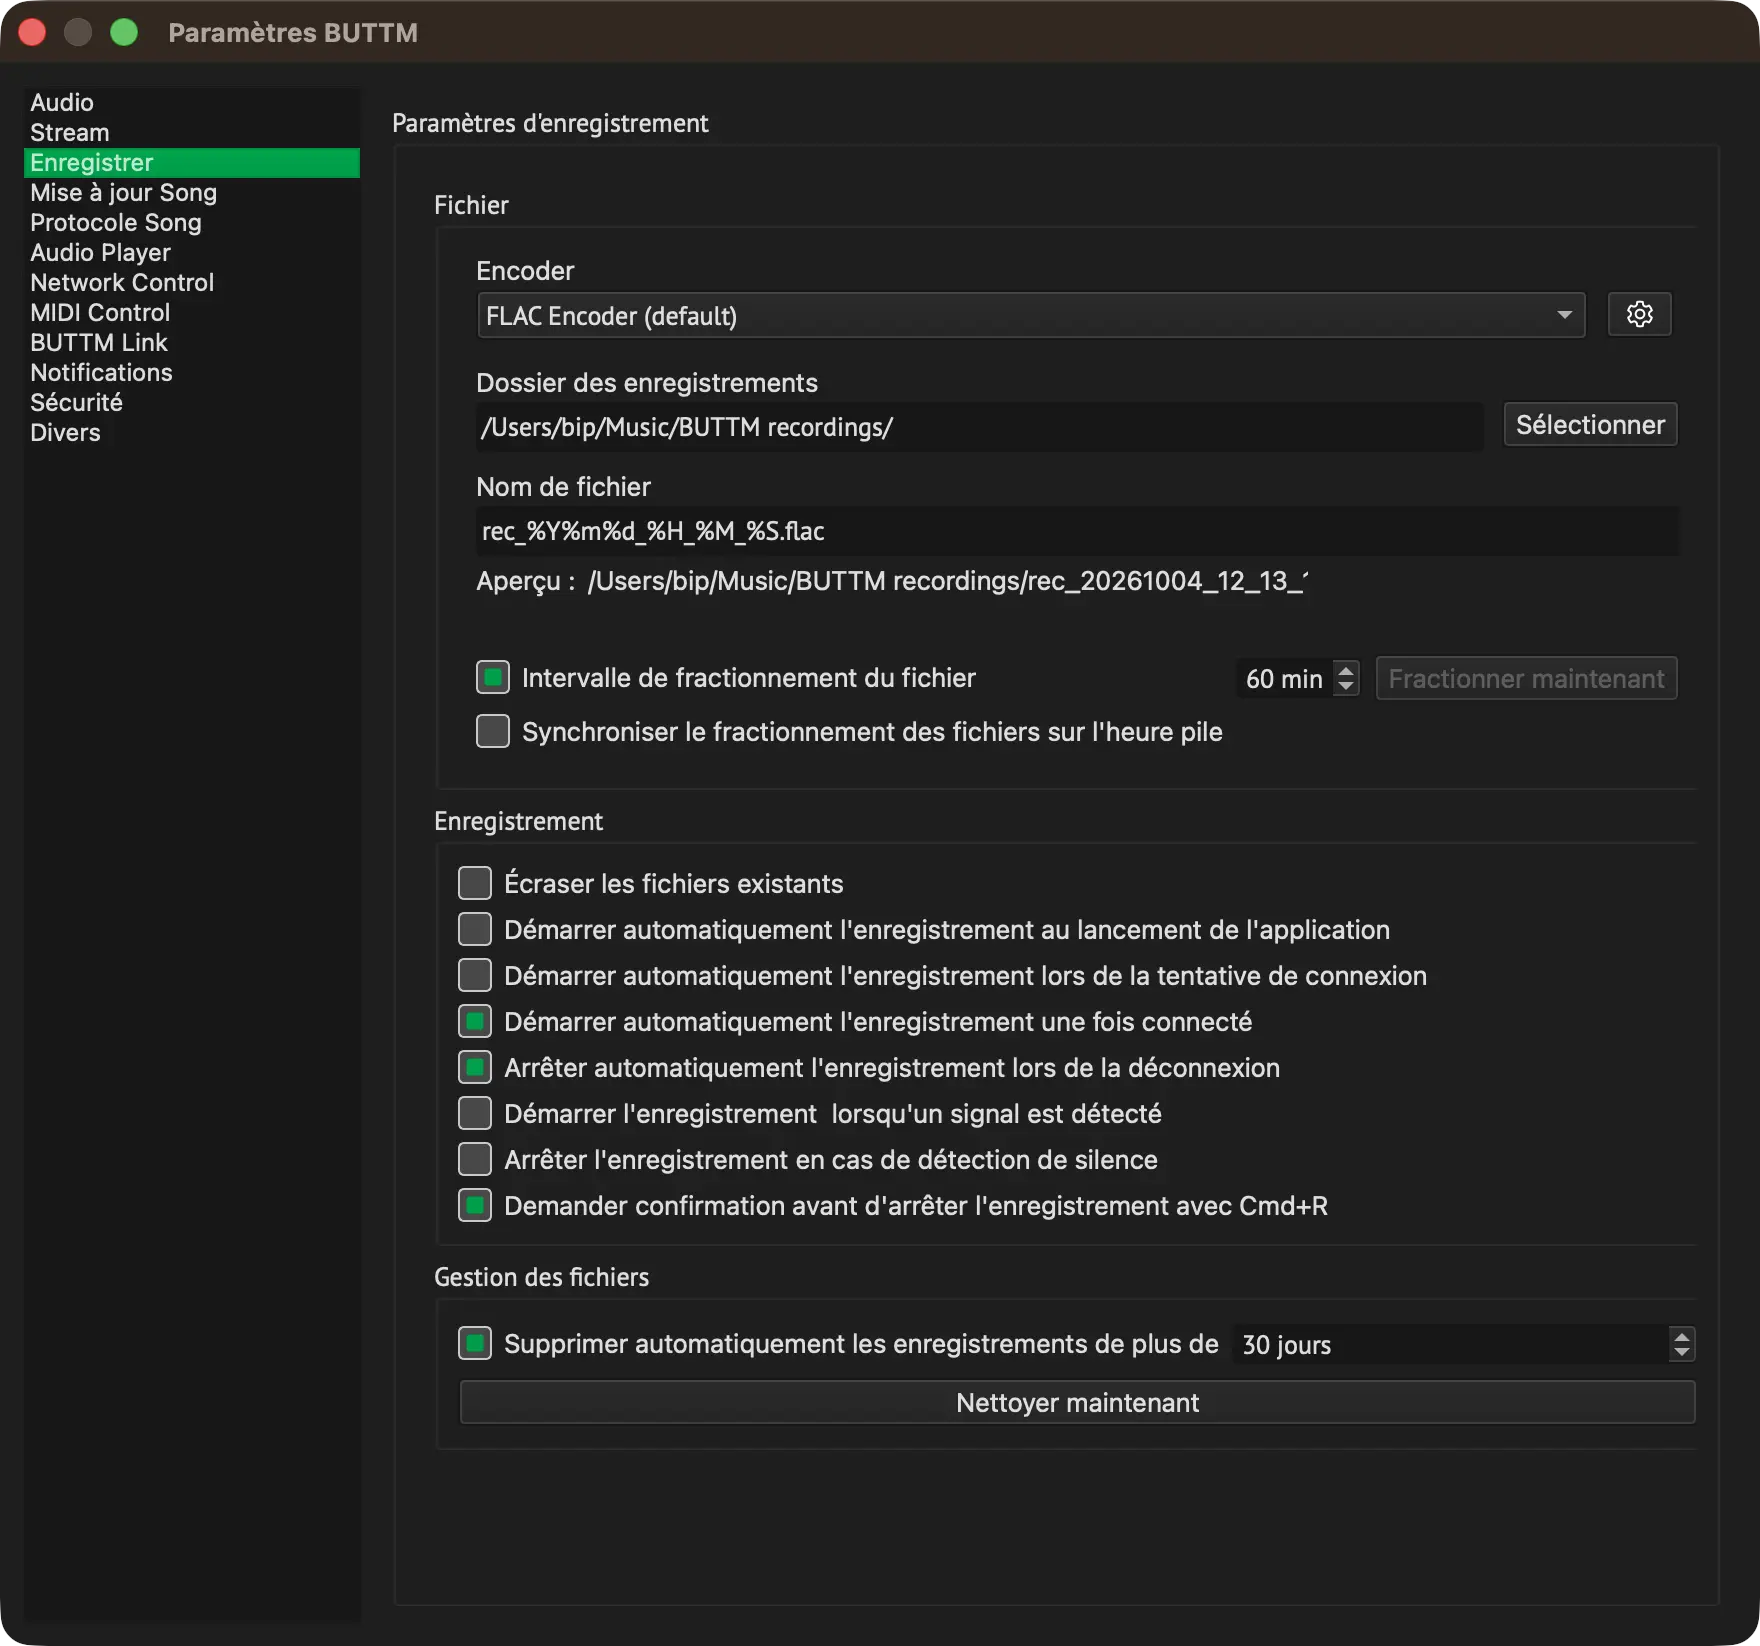Adjust the 60 min split interval stepper
Screen dimensions: 1760x1646
coord(1346,679)
